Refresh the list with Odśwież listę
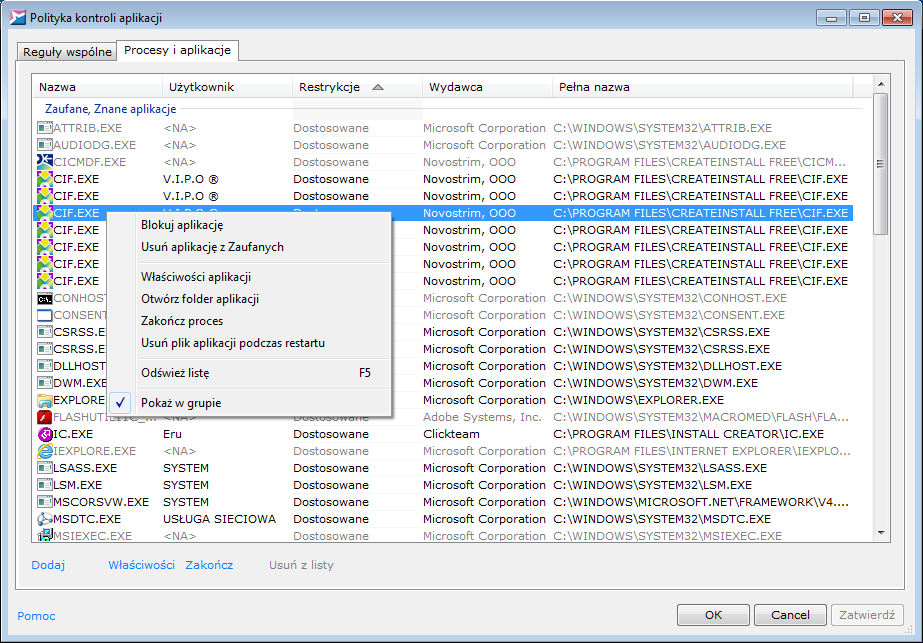The width and height of the screenshot is (923, 643). click(x=248, y=373)
